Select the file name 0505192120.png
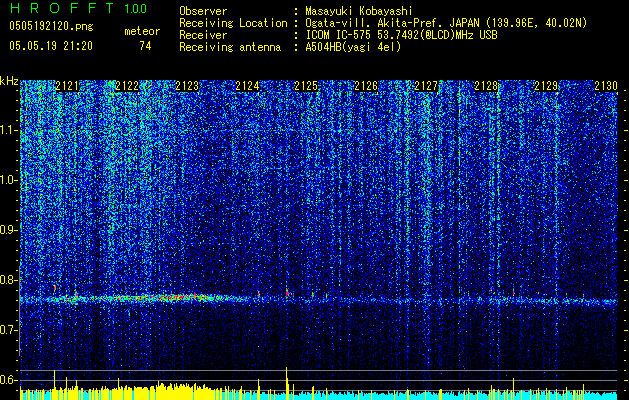 (51, 26)
